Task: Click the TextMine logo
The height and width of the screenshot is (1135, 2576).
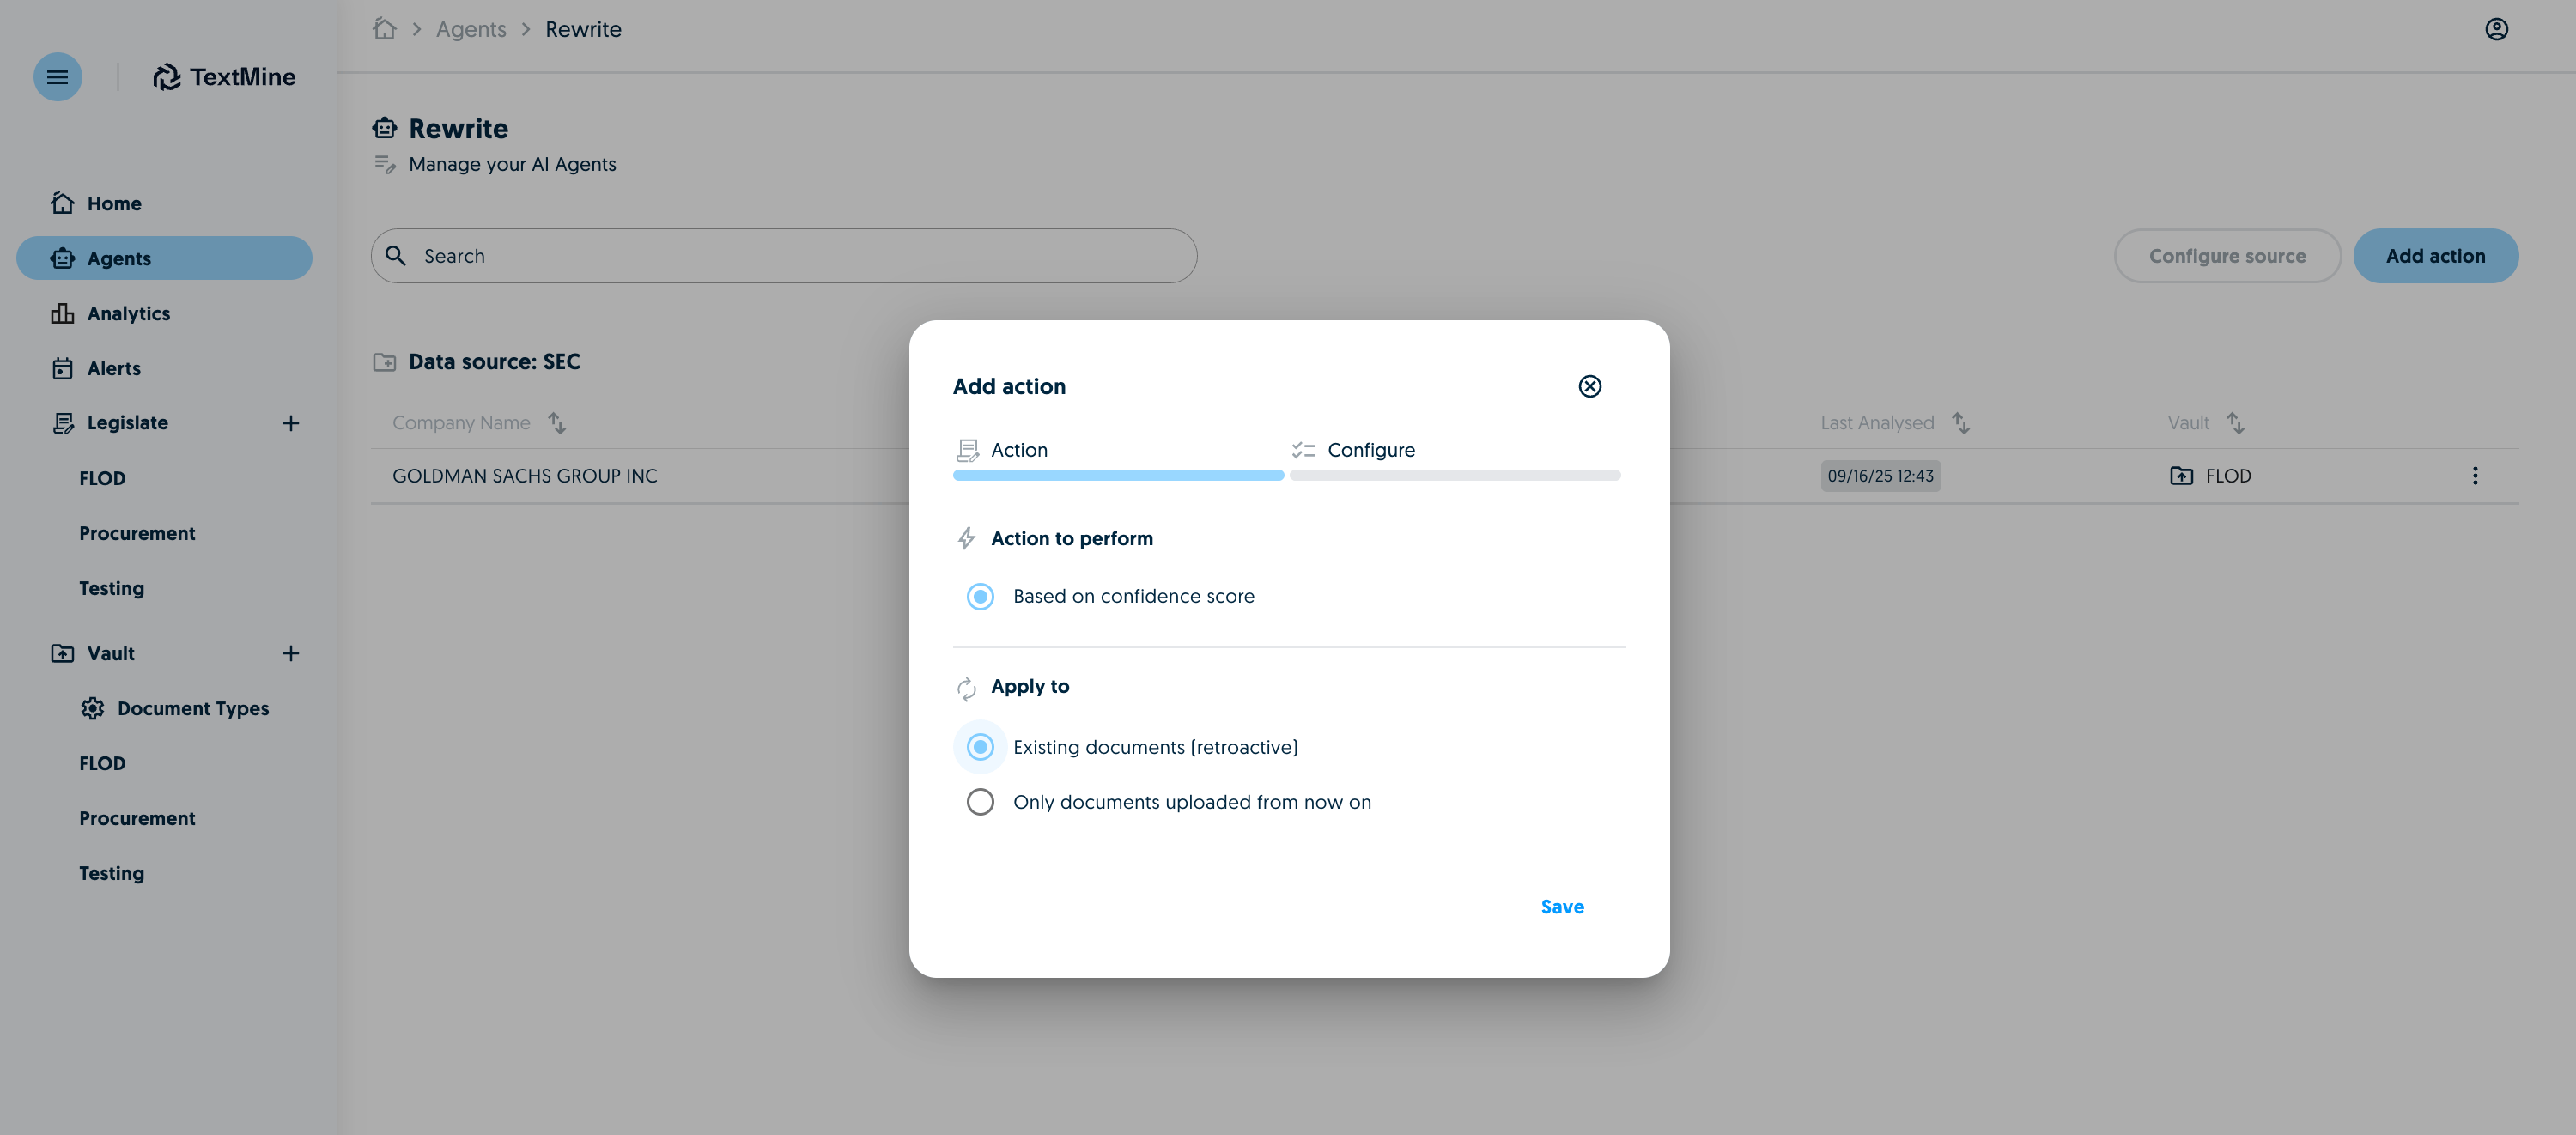Action: tap(224, 77)
